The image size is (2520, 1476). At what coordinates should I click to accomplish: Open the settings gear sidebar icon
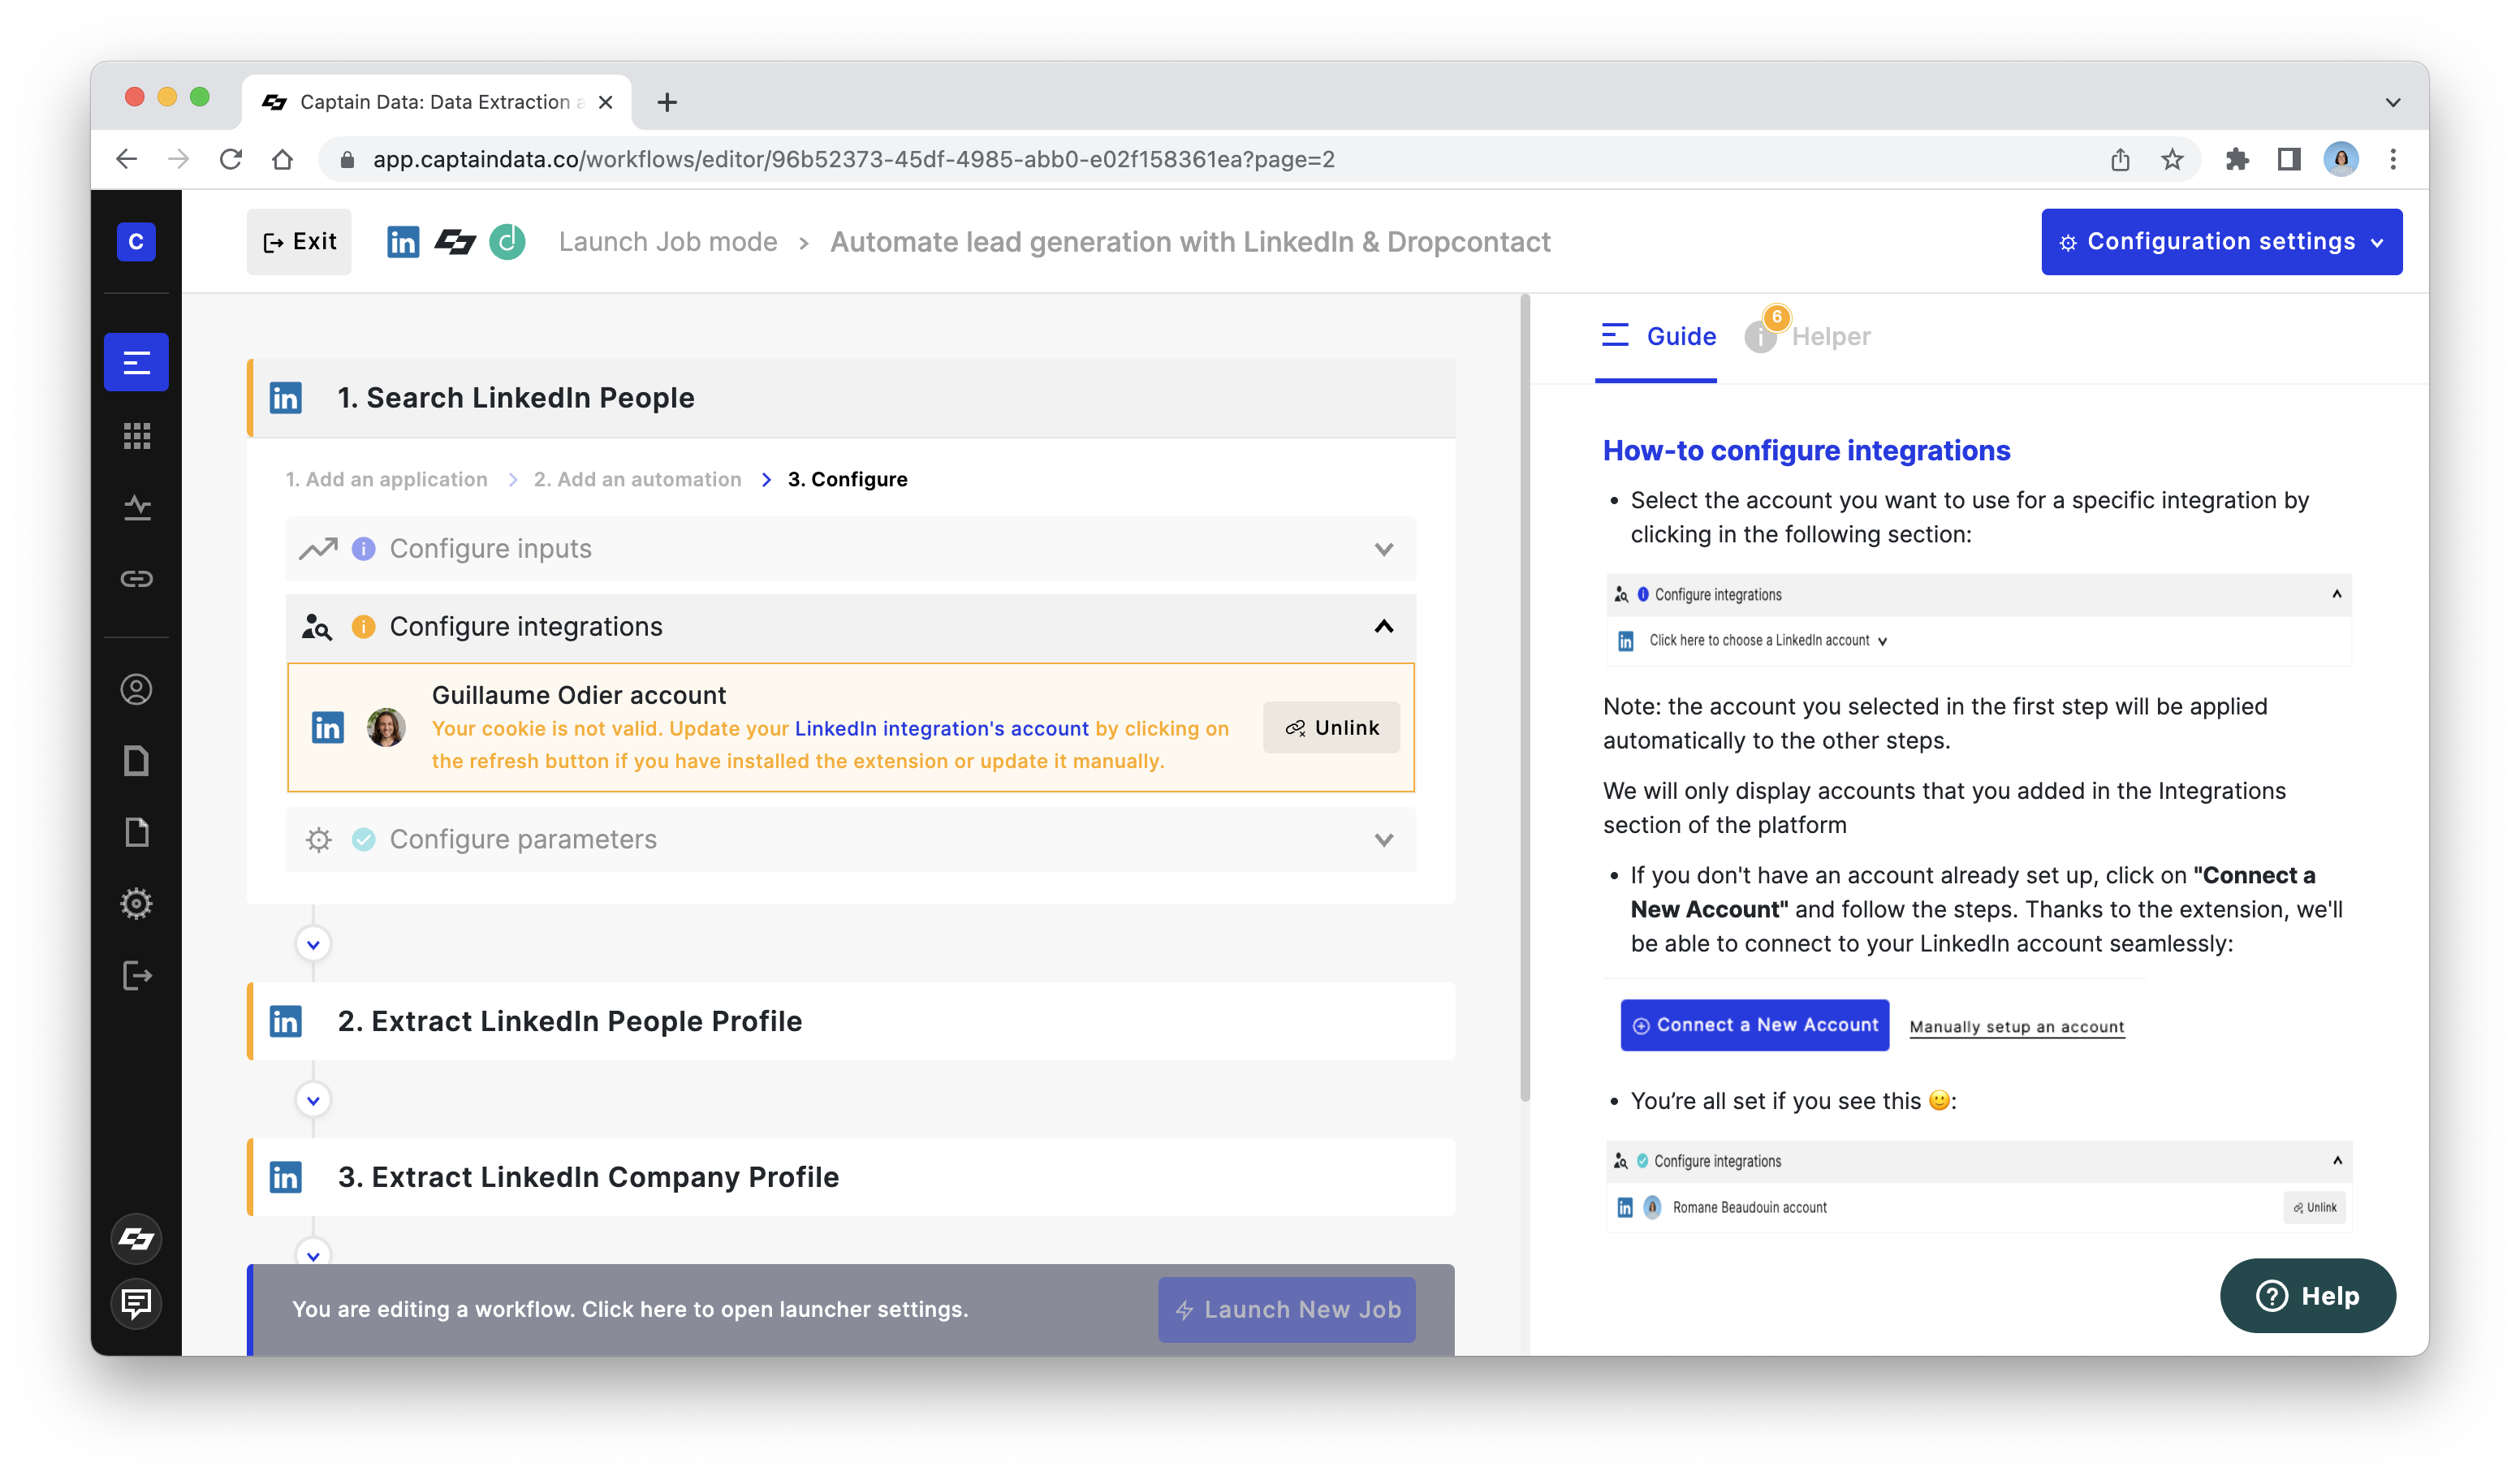[136, 903]
